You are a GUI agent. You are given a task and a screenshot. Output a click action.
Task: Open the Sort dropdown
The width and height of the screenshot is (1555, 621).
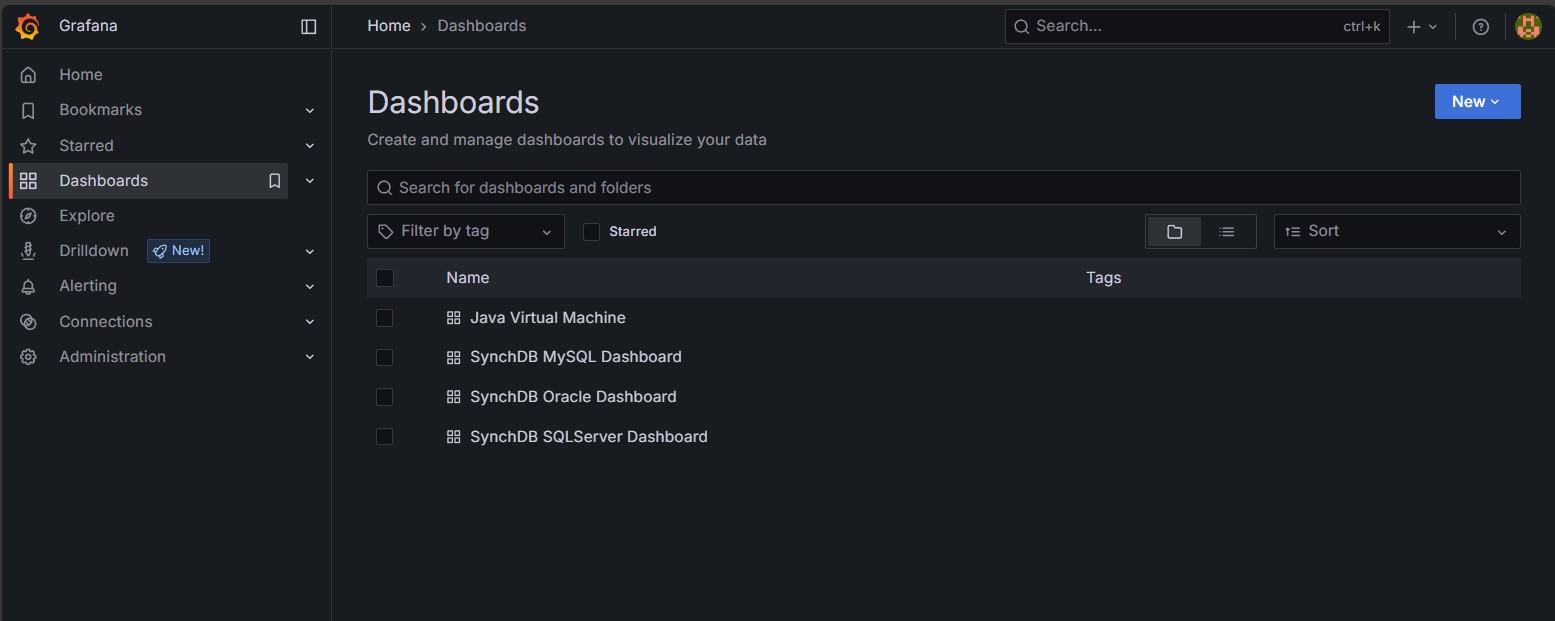tap(1396, 232)
